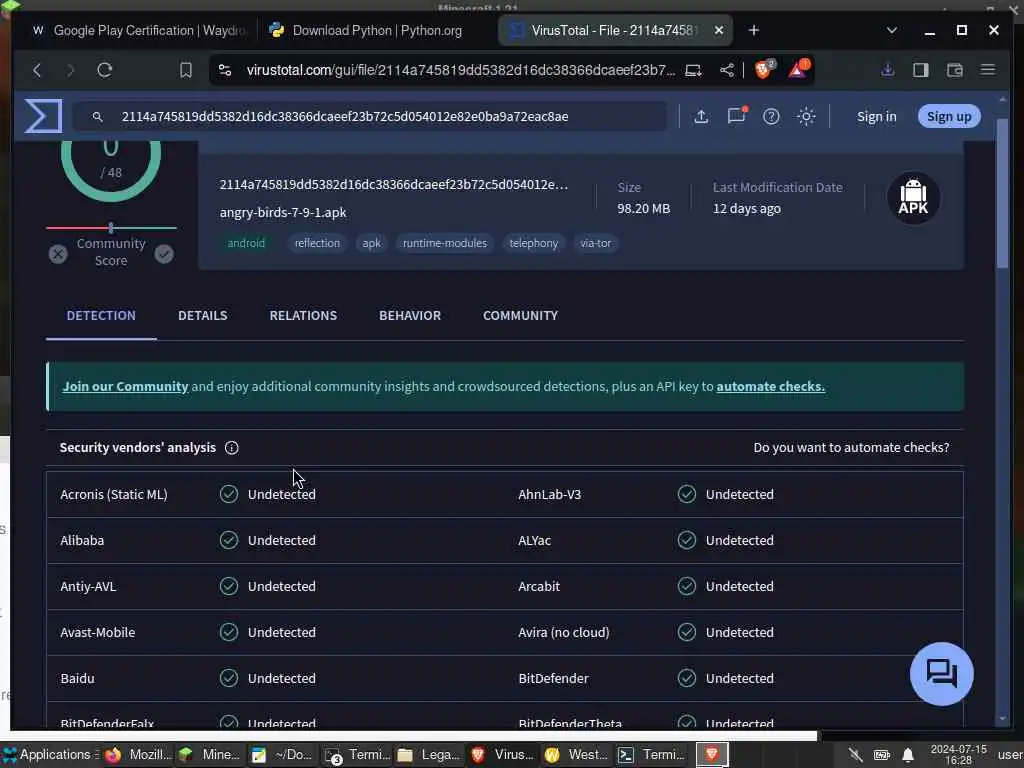
Task: Click the Sign up button
Action: pos(949,116)
